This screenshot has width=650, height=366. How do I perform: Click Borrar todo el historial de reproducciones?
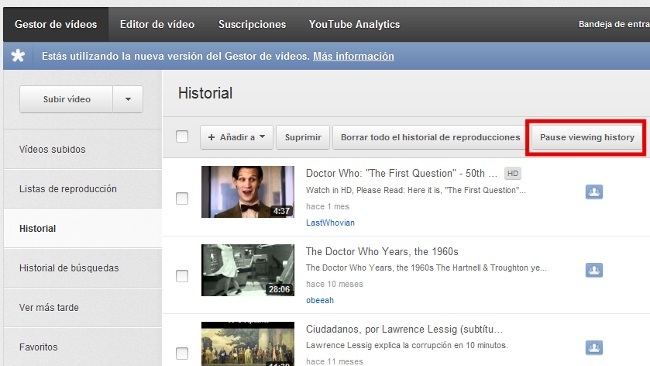tap(430, 137)
